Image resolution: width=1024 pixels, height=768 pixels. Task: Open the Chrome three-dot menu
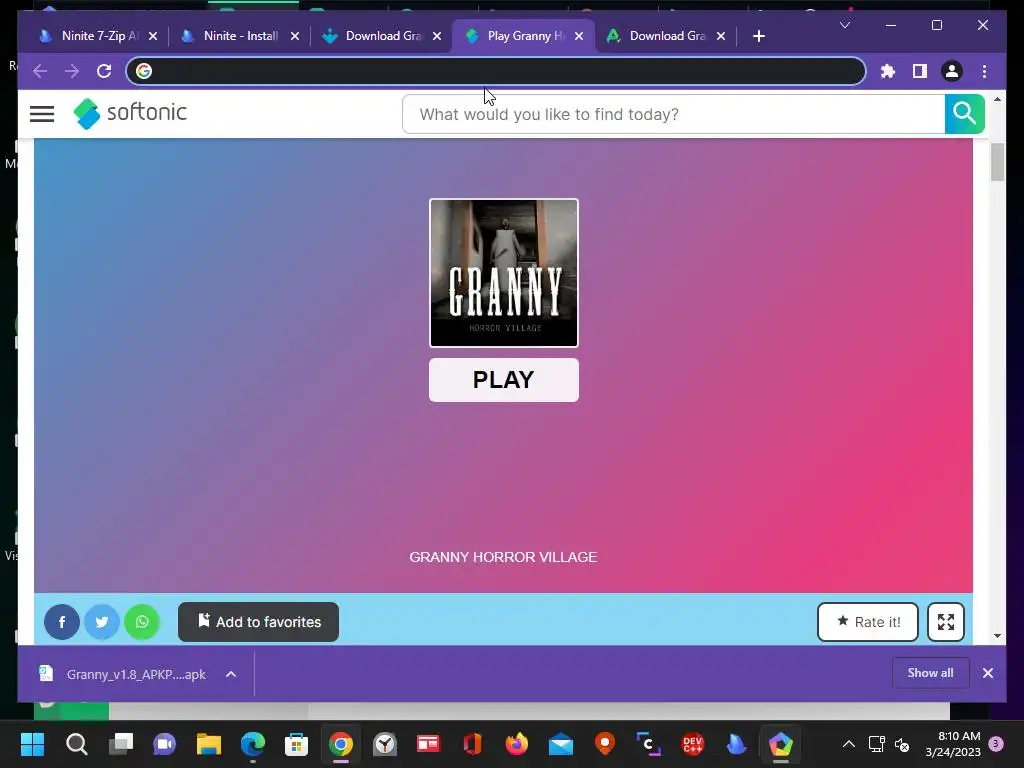tap(984, 71)
